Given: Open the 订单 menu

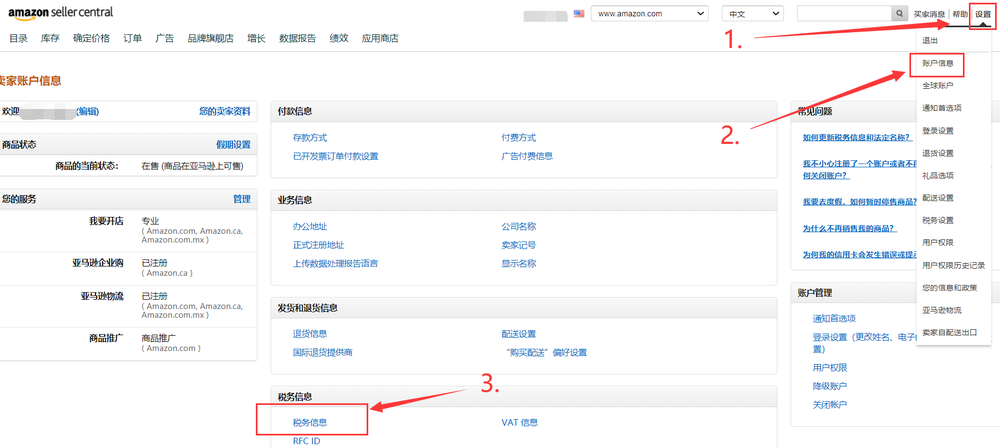Looking at the screenshot, I should [133, 38].
